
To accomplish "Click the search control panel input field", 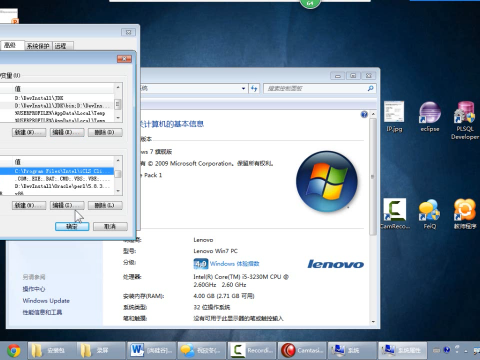I will coord(315,88).
